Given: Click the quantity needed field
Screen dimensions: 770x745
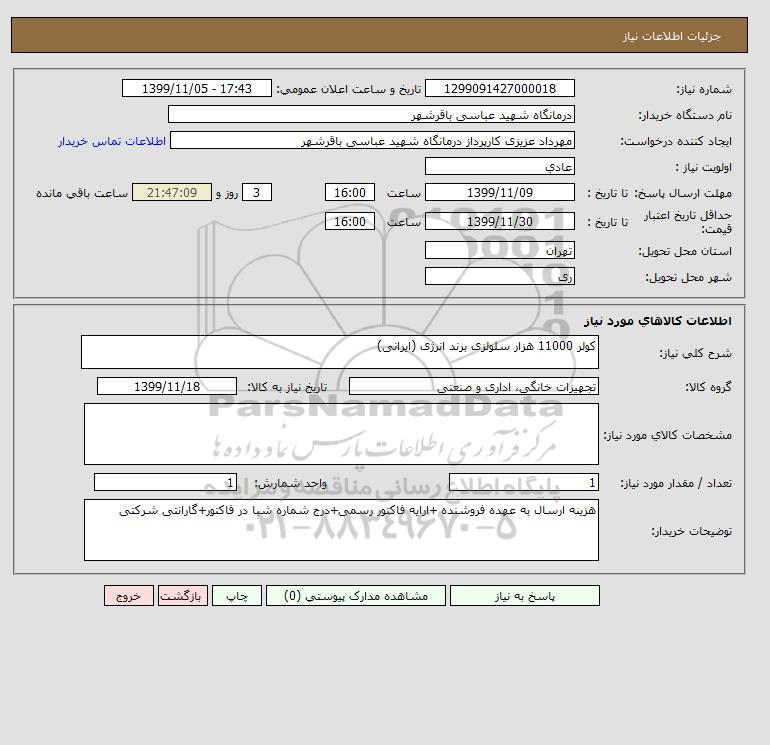Looking at the screenshot, I should (x=523, y=482).
